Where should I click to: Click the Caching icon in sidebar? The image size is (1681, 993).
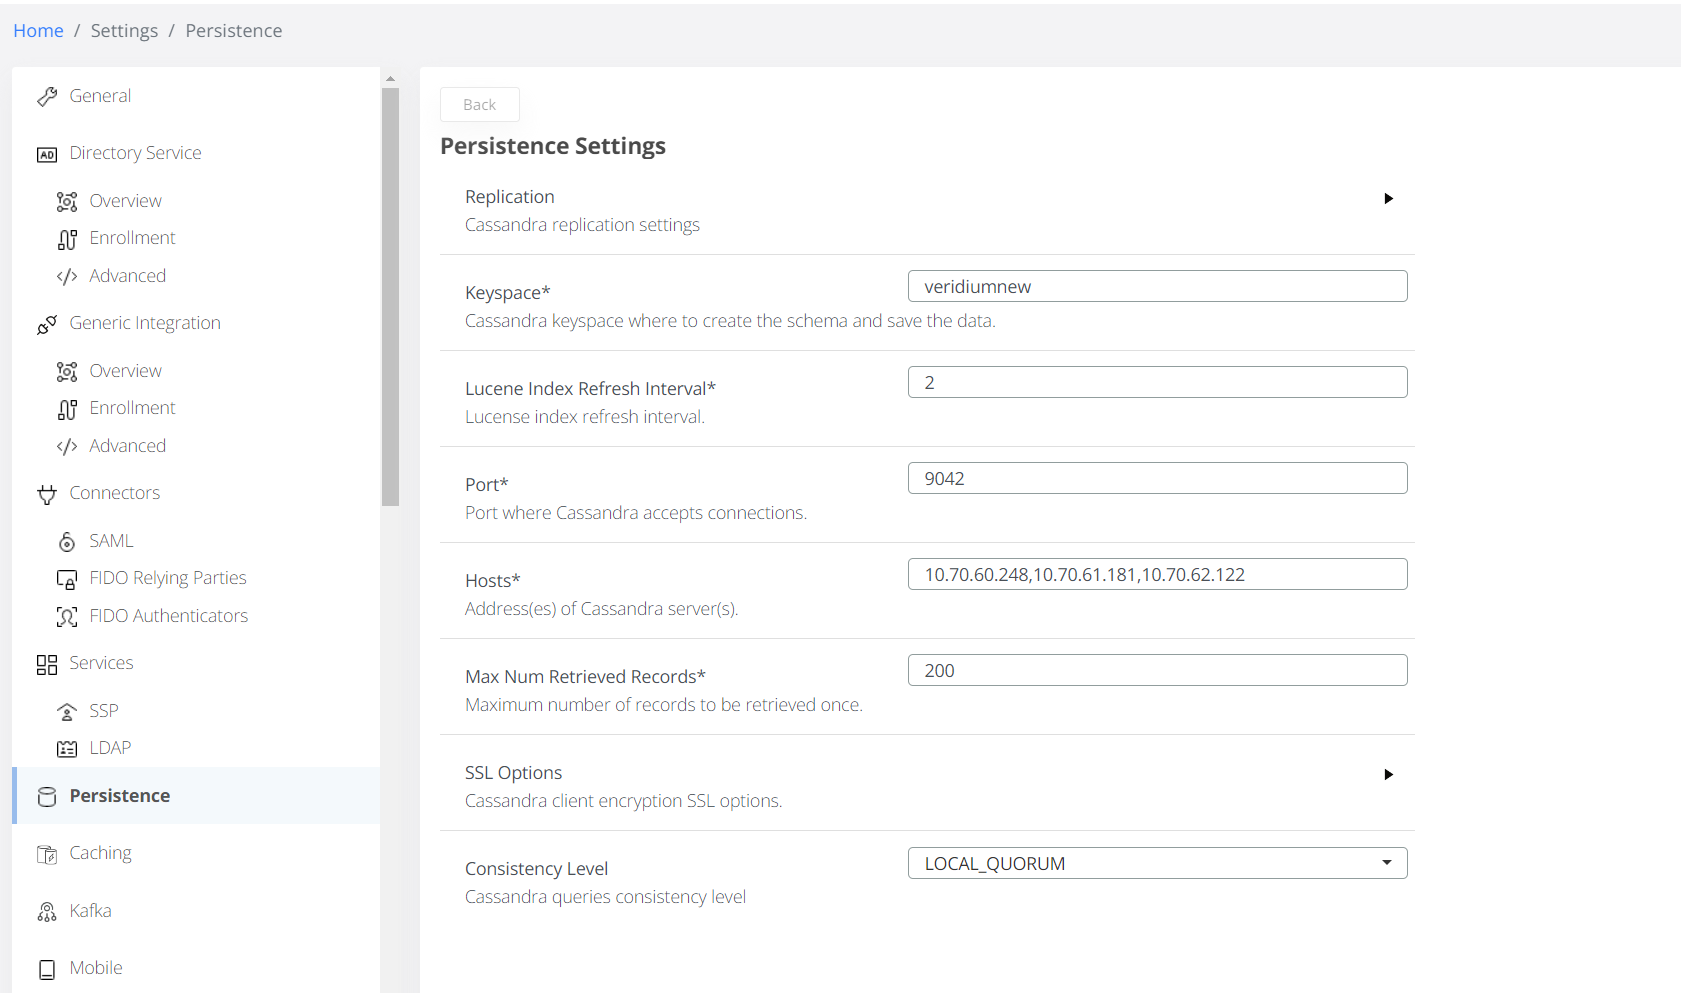(47, 854)
